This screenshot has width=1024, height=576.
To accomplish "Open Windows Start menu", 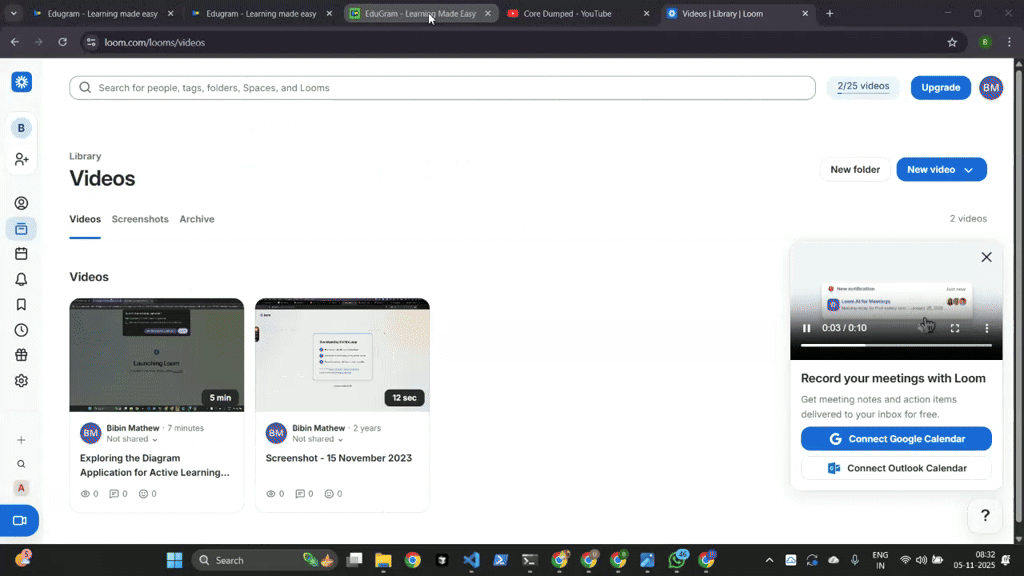I will point(174,560).
